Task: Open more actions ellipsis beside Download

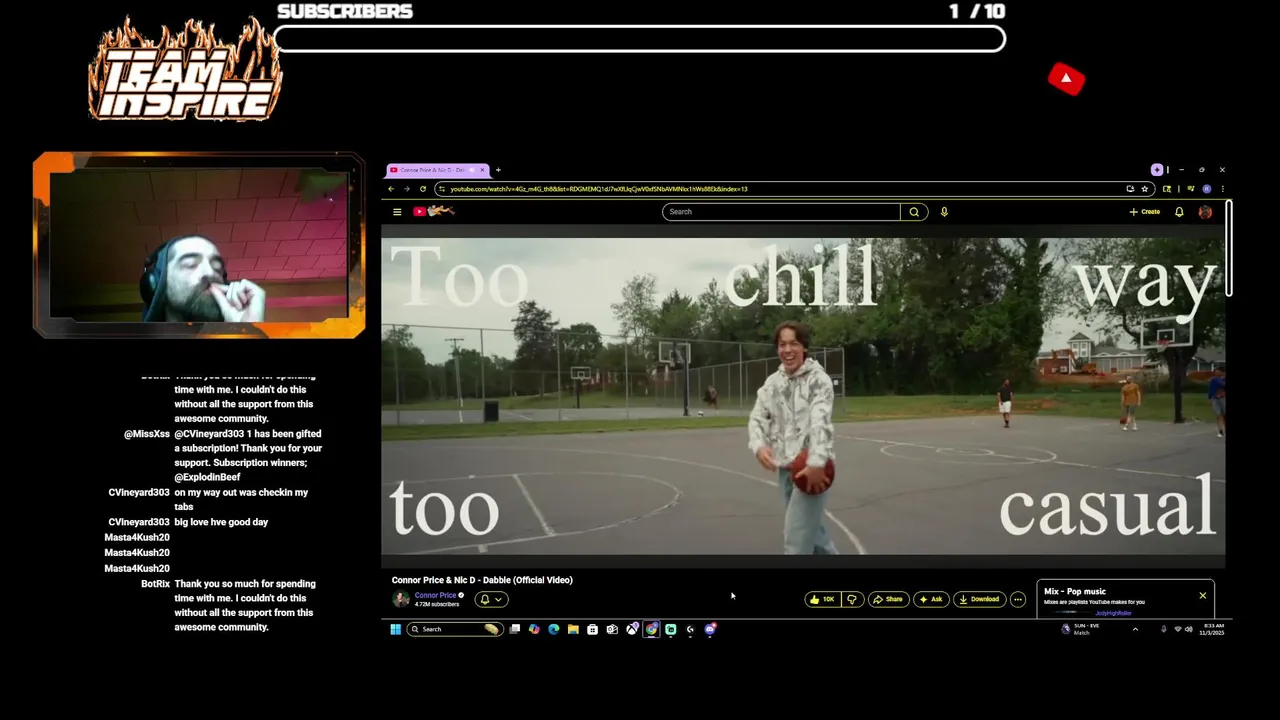Action: click(1018, 599)
